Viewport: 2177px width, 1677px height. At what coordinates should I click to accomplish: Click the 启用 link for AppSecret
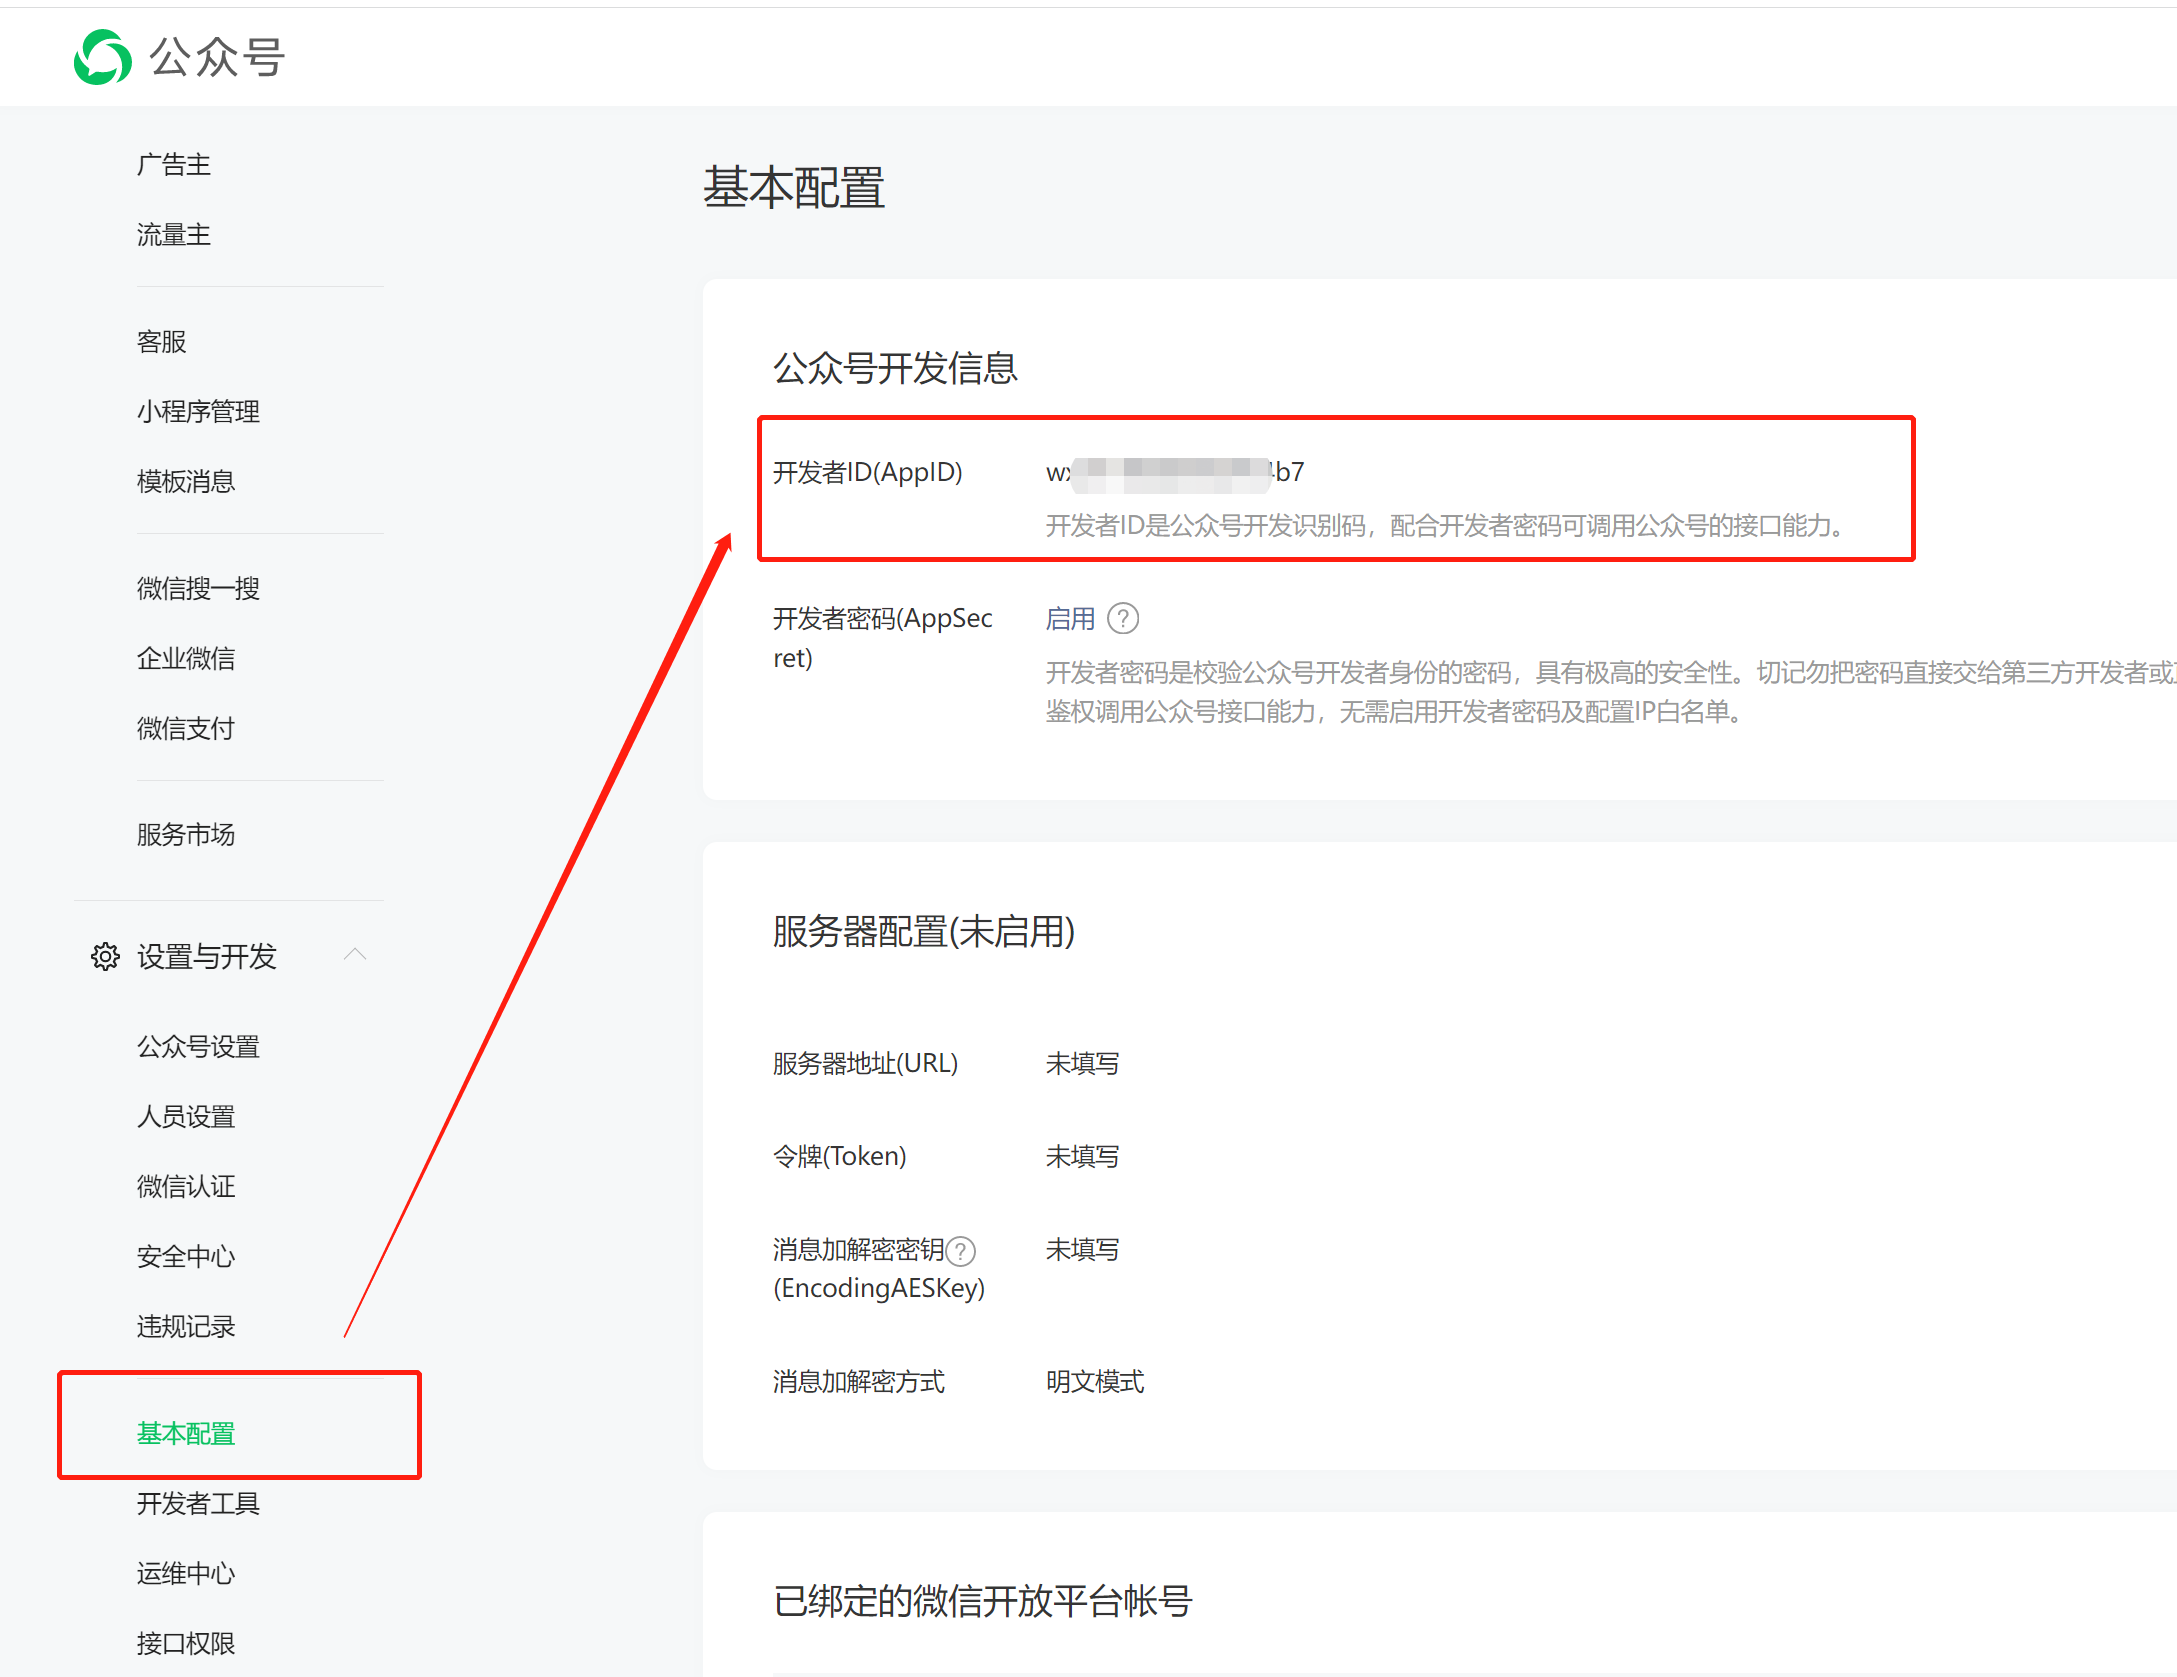click(1070, 619)
